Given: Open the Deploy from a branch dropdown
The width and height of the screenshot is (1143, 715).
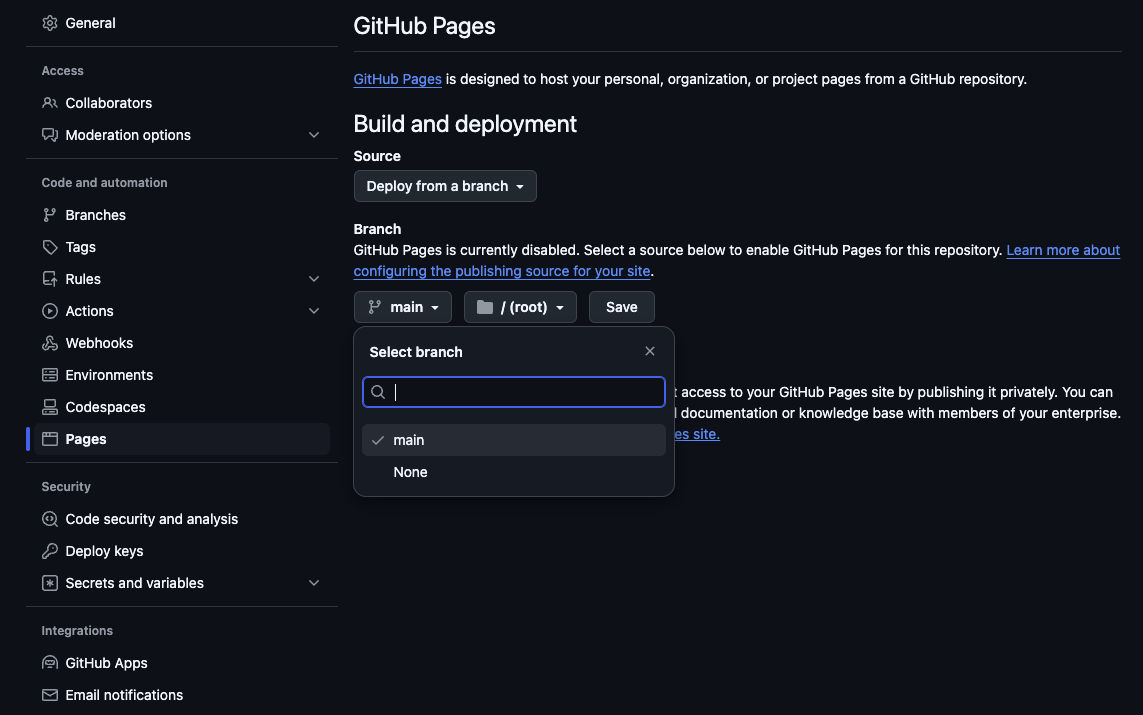Looking at the screenshot, I should (445, 186).
